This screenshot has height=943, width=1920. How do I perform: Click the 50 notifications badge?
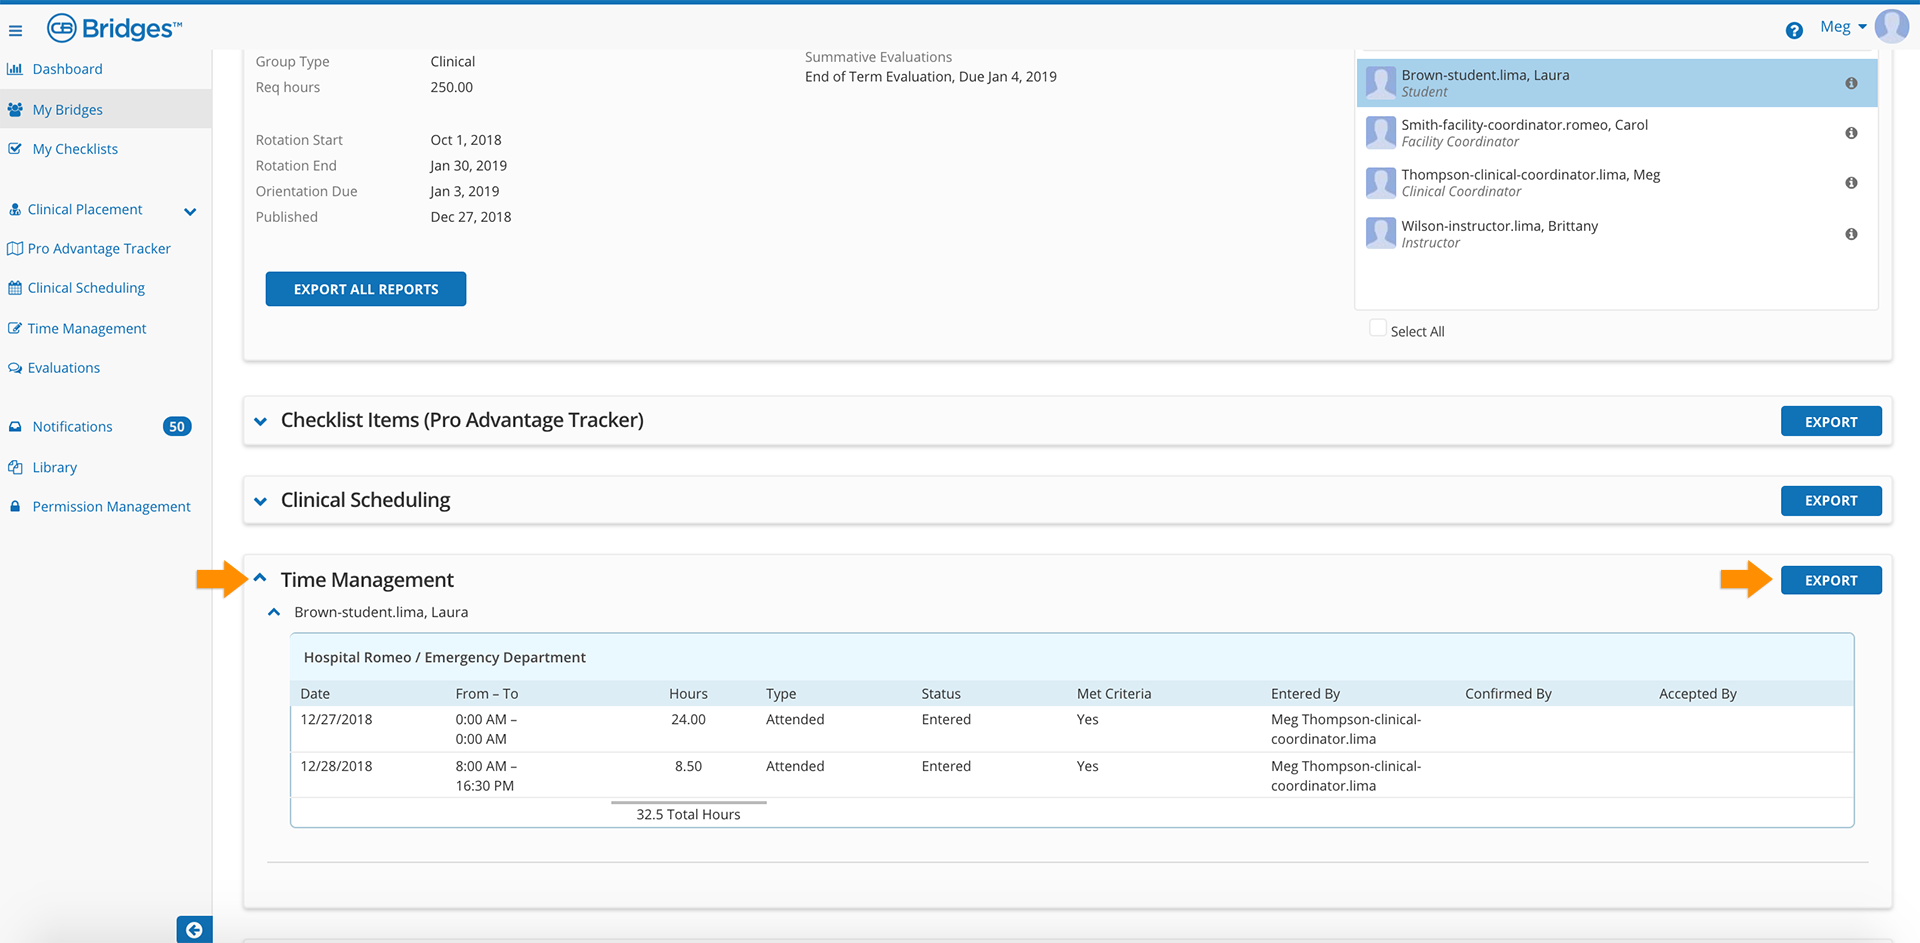(x=177, y=427)
